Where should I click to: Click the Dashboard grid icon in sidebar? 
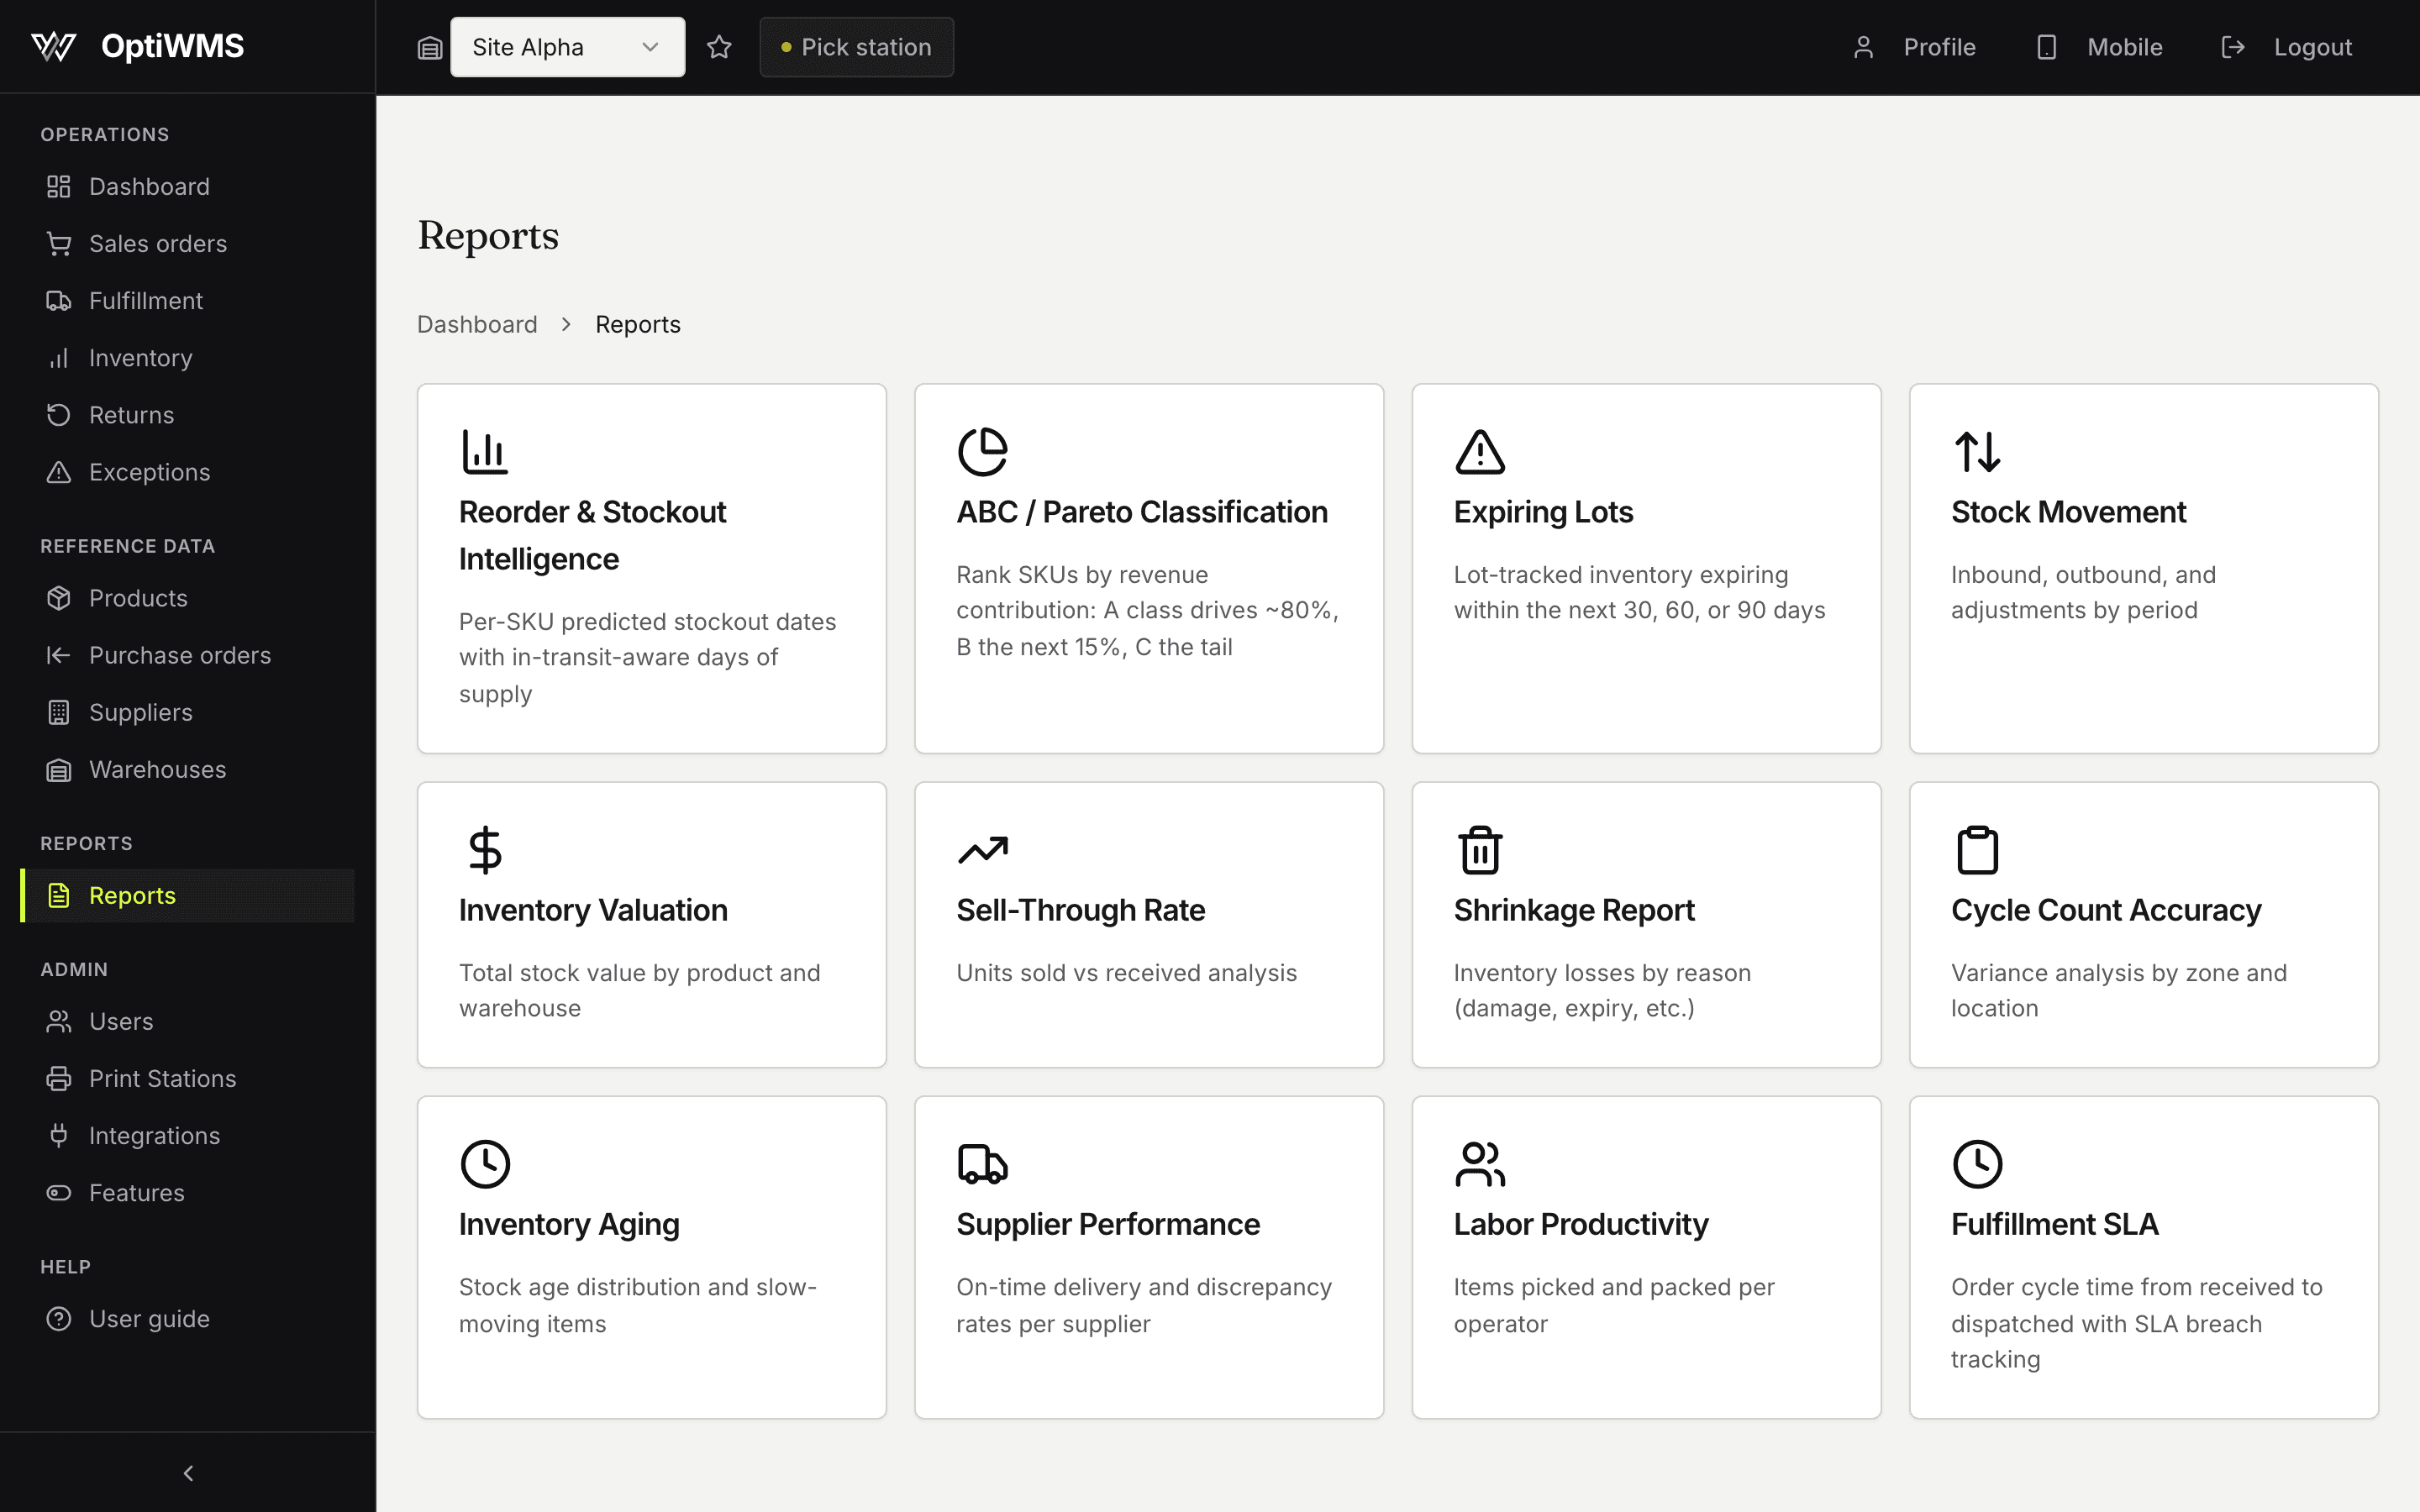(59, 186)
